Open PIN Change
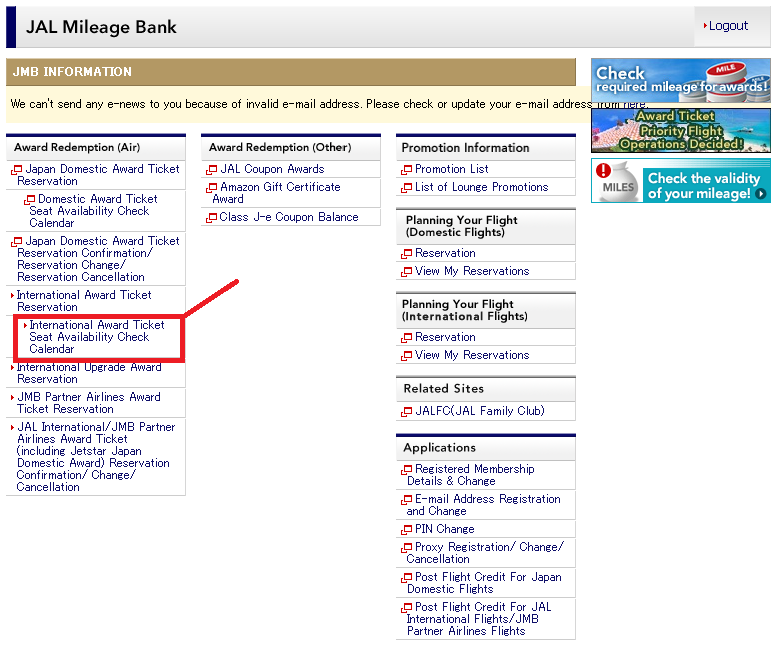 click(x=444, y=529)
